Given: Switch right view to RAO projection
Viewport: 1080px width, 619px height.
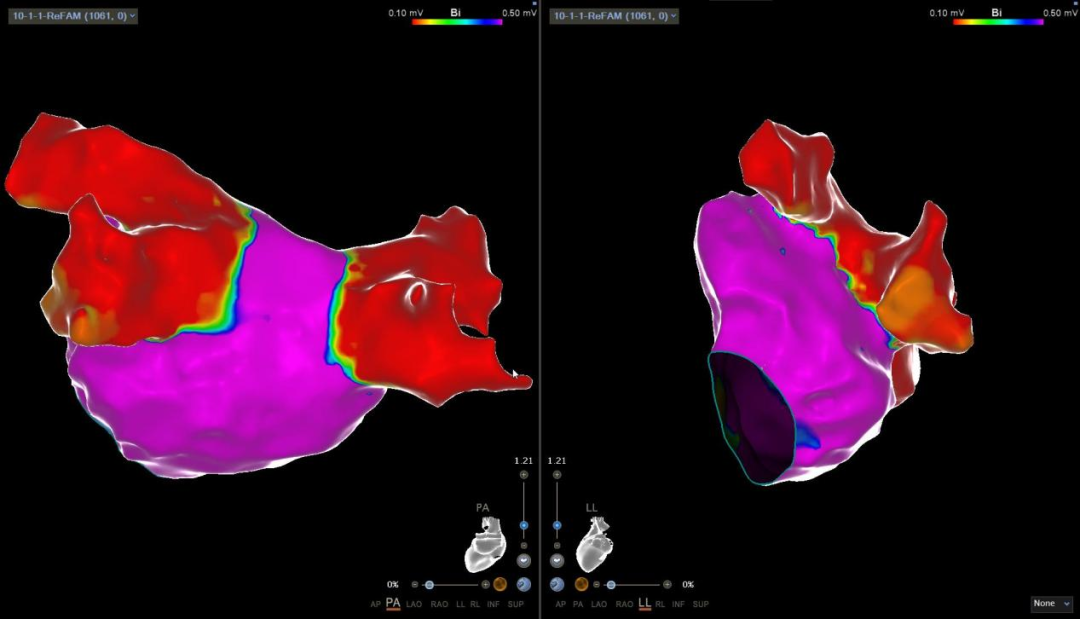Looking at the screenshot, I should click(624, 604).
